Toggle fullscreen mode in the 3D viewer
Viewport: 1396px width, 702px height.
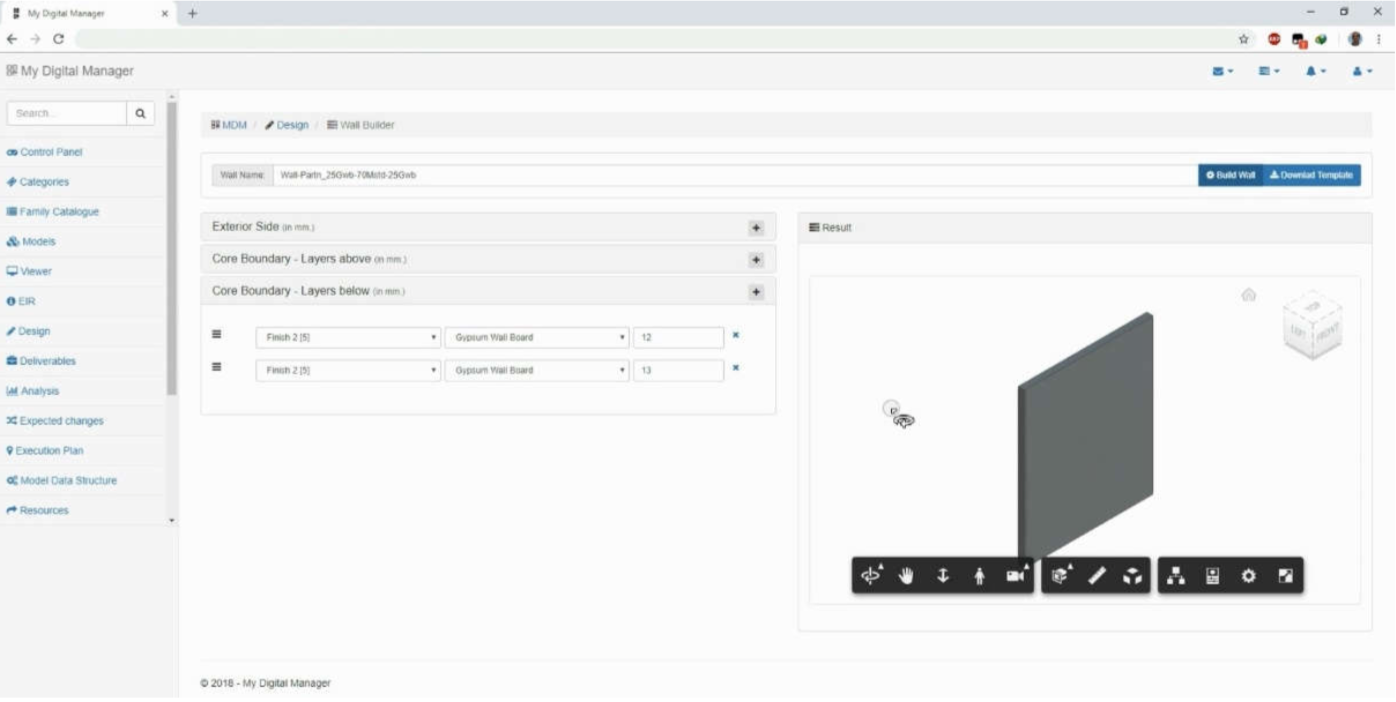coord(1286,575)
